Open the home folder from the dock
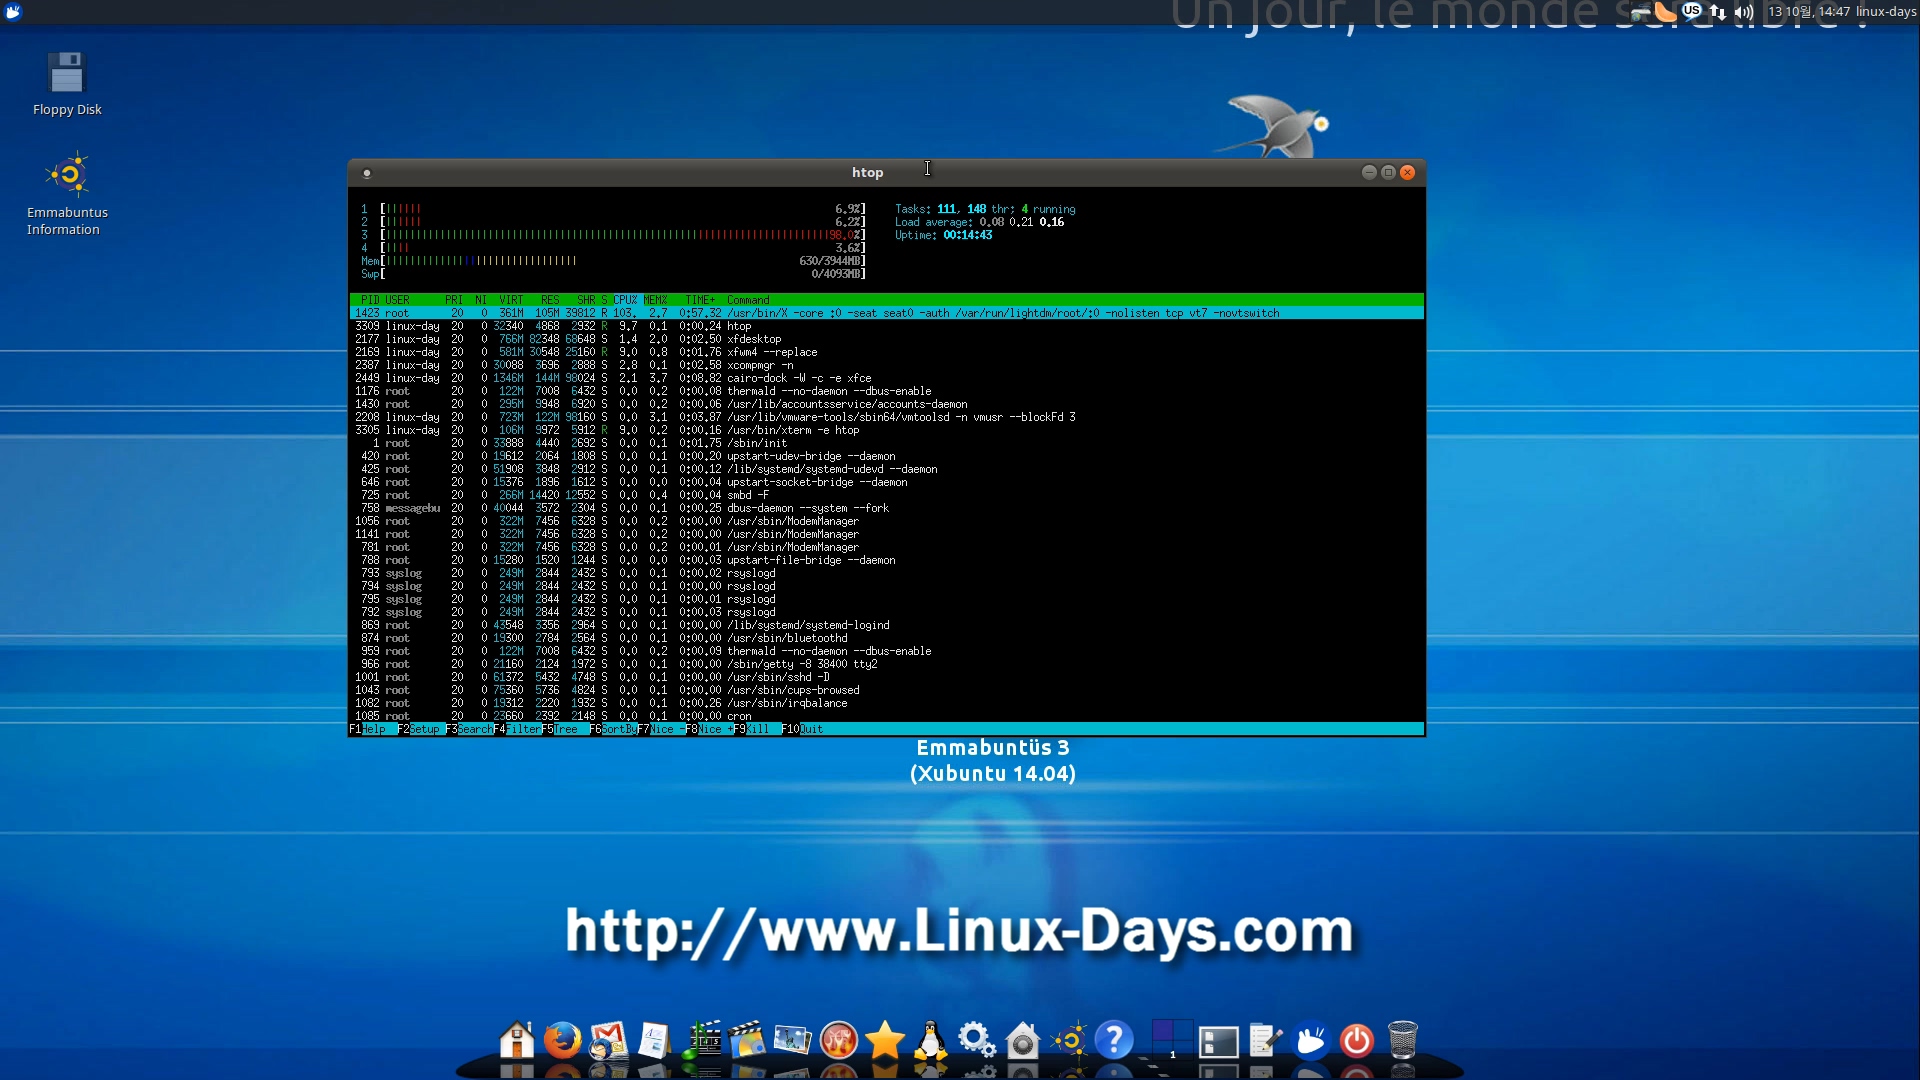Image resolution: width=1920 pixels, height=1080 pixels. pyautogui.click(x=517, y=1040)
